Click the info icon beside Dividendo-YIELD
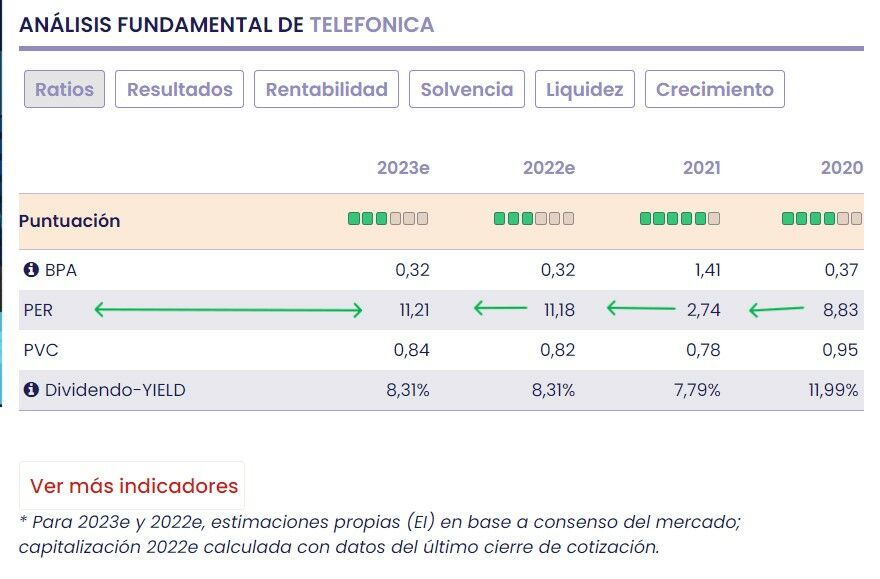This screenshot has width=880, height=579. click(31, 390)
